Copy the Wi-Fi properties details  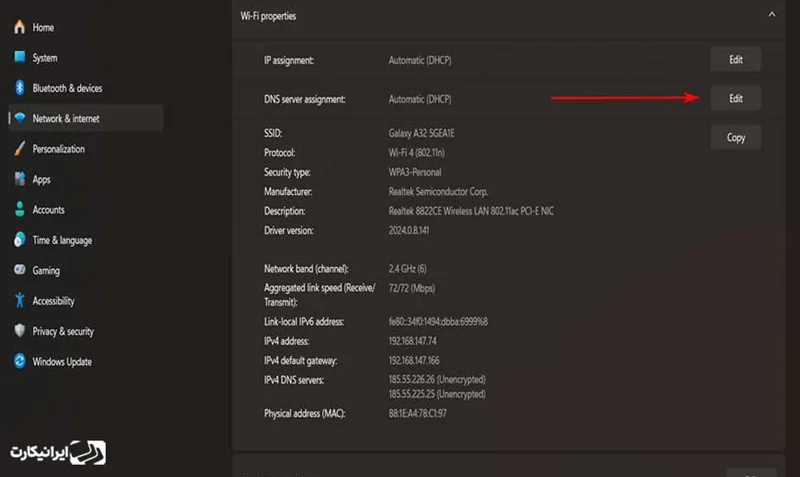point(735,137)
